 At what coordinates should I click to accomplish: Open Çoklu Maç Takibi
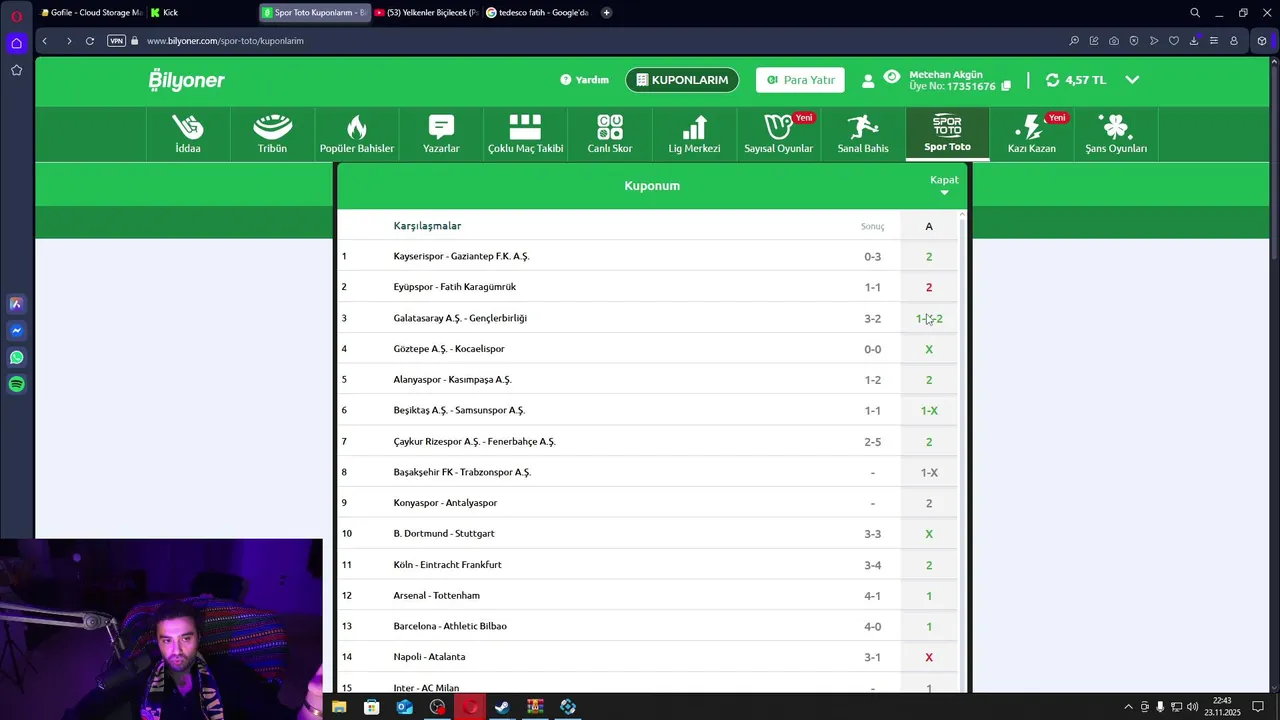(x=525, y=134)
